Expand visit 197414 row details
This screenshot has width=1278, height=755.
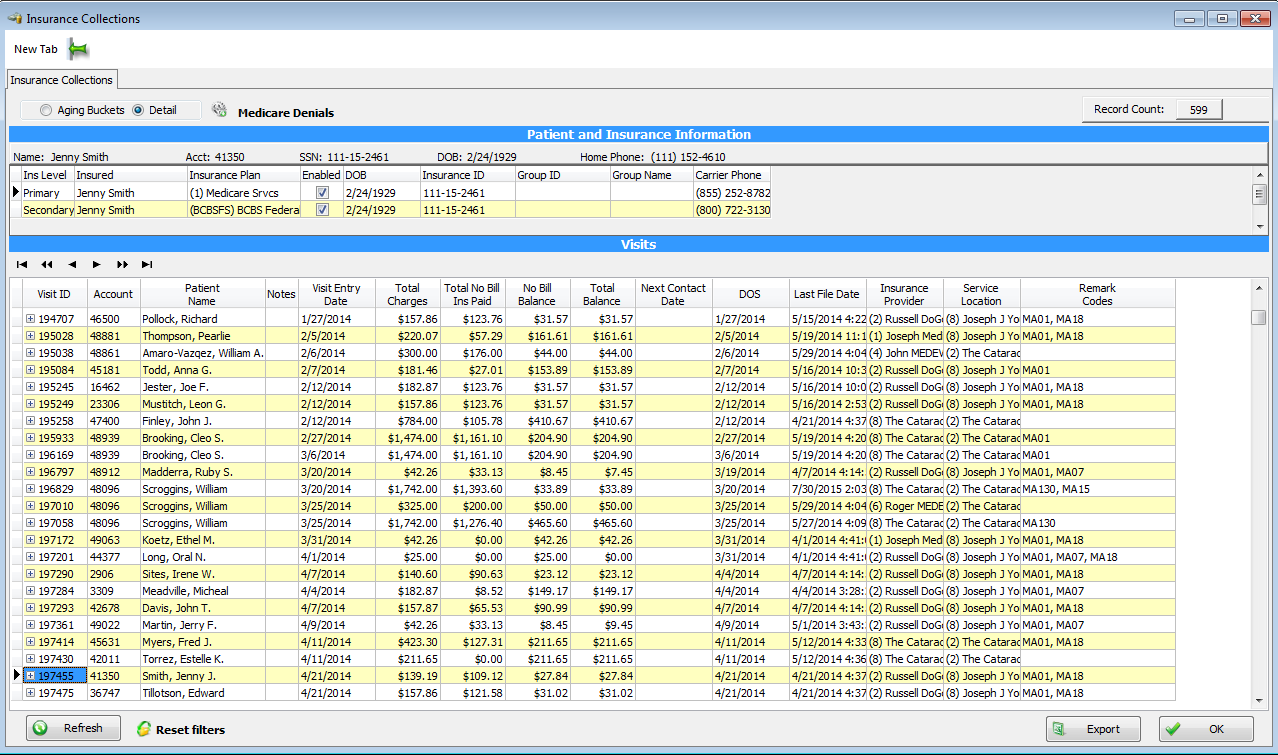pos(30,642)
